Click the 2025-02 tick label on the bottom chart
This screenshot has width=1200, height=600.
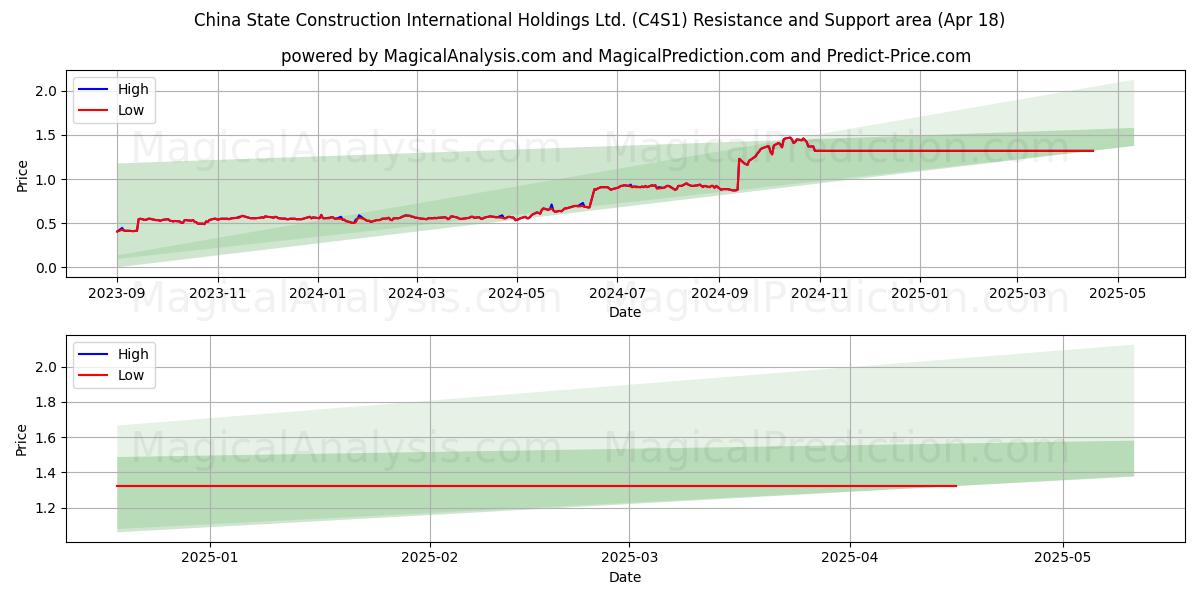point(430,559)
